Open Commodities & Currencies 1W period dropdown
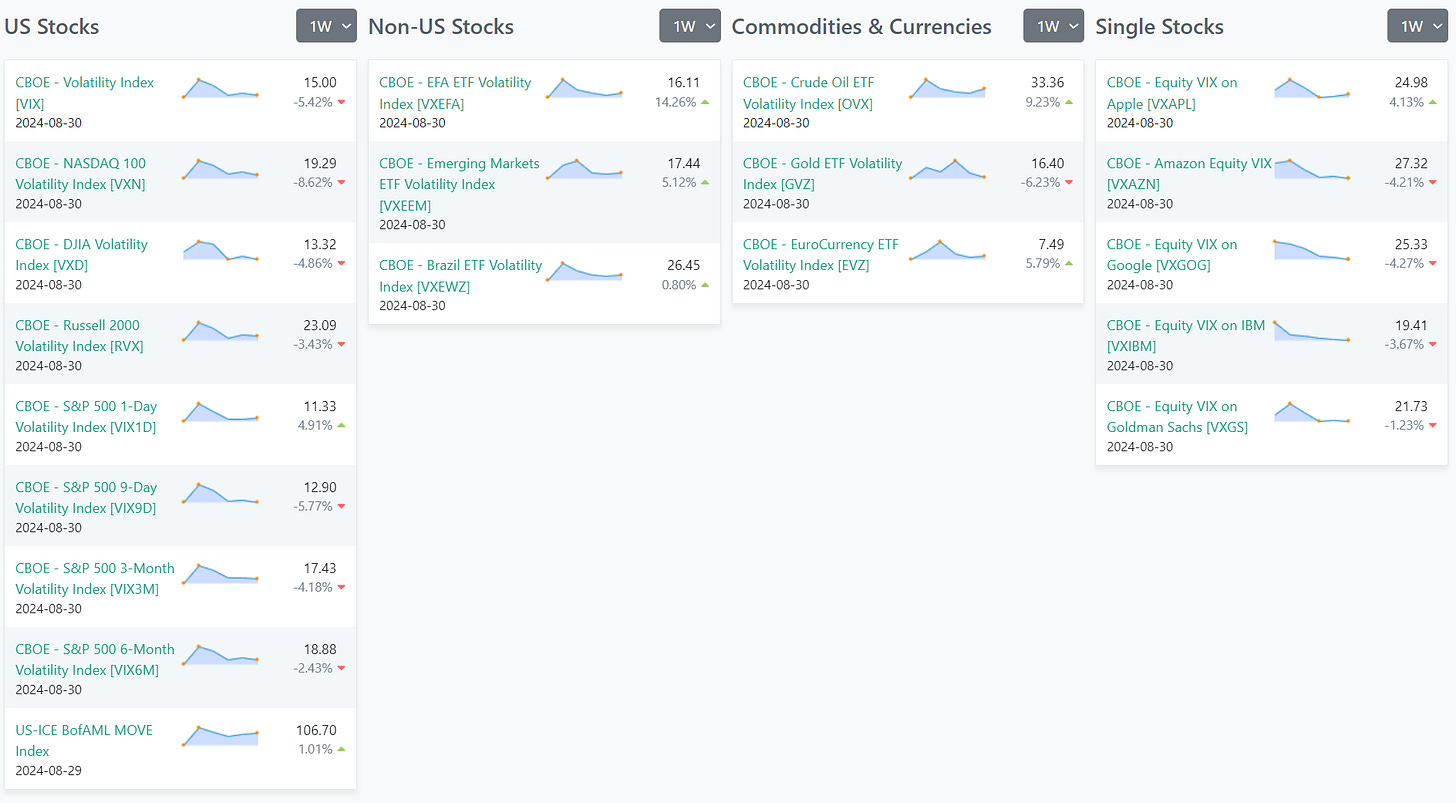The width and height of the screenshot is (1456, 803). click(x=1054, y=26)
